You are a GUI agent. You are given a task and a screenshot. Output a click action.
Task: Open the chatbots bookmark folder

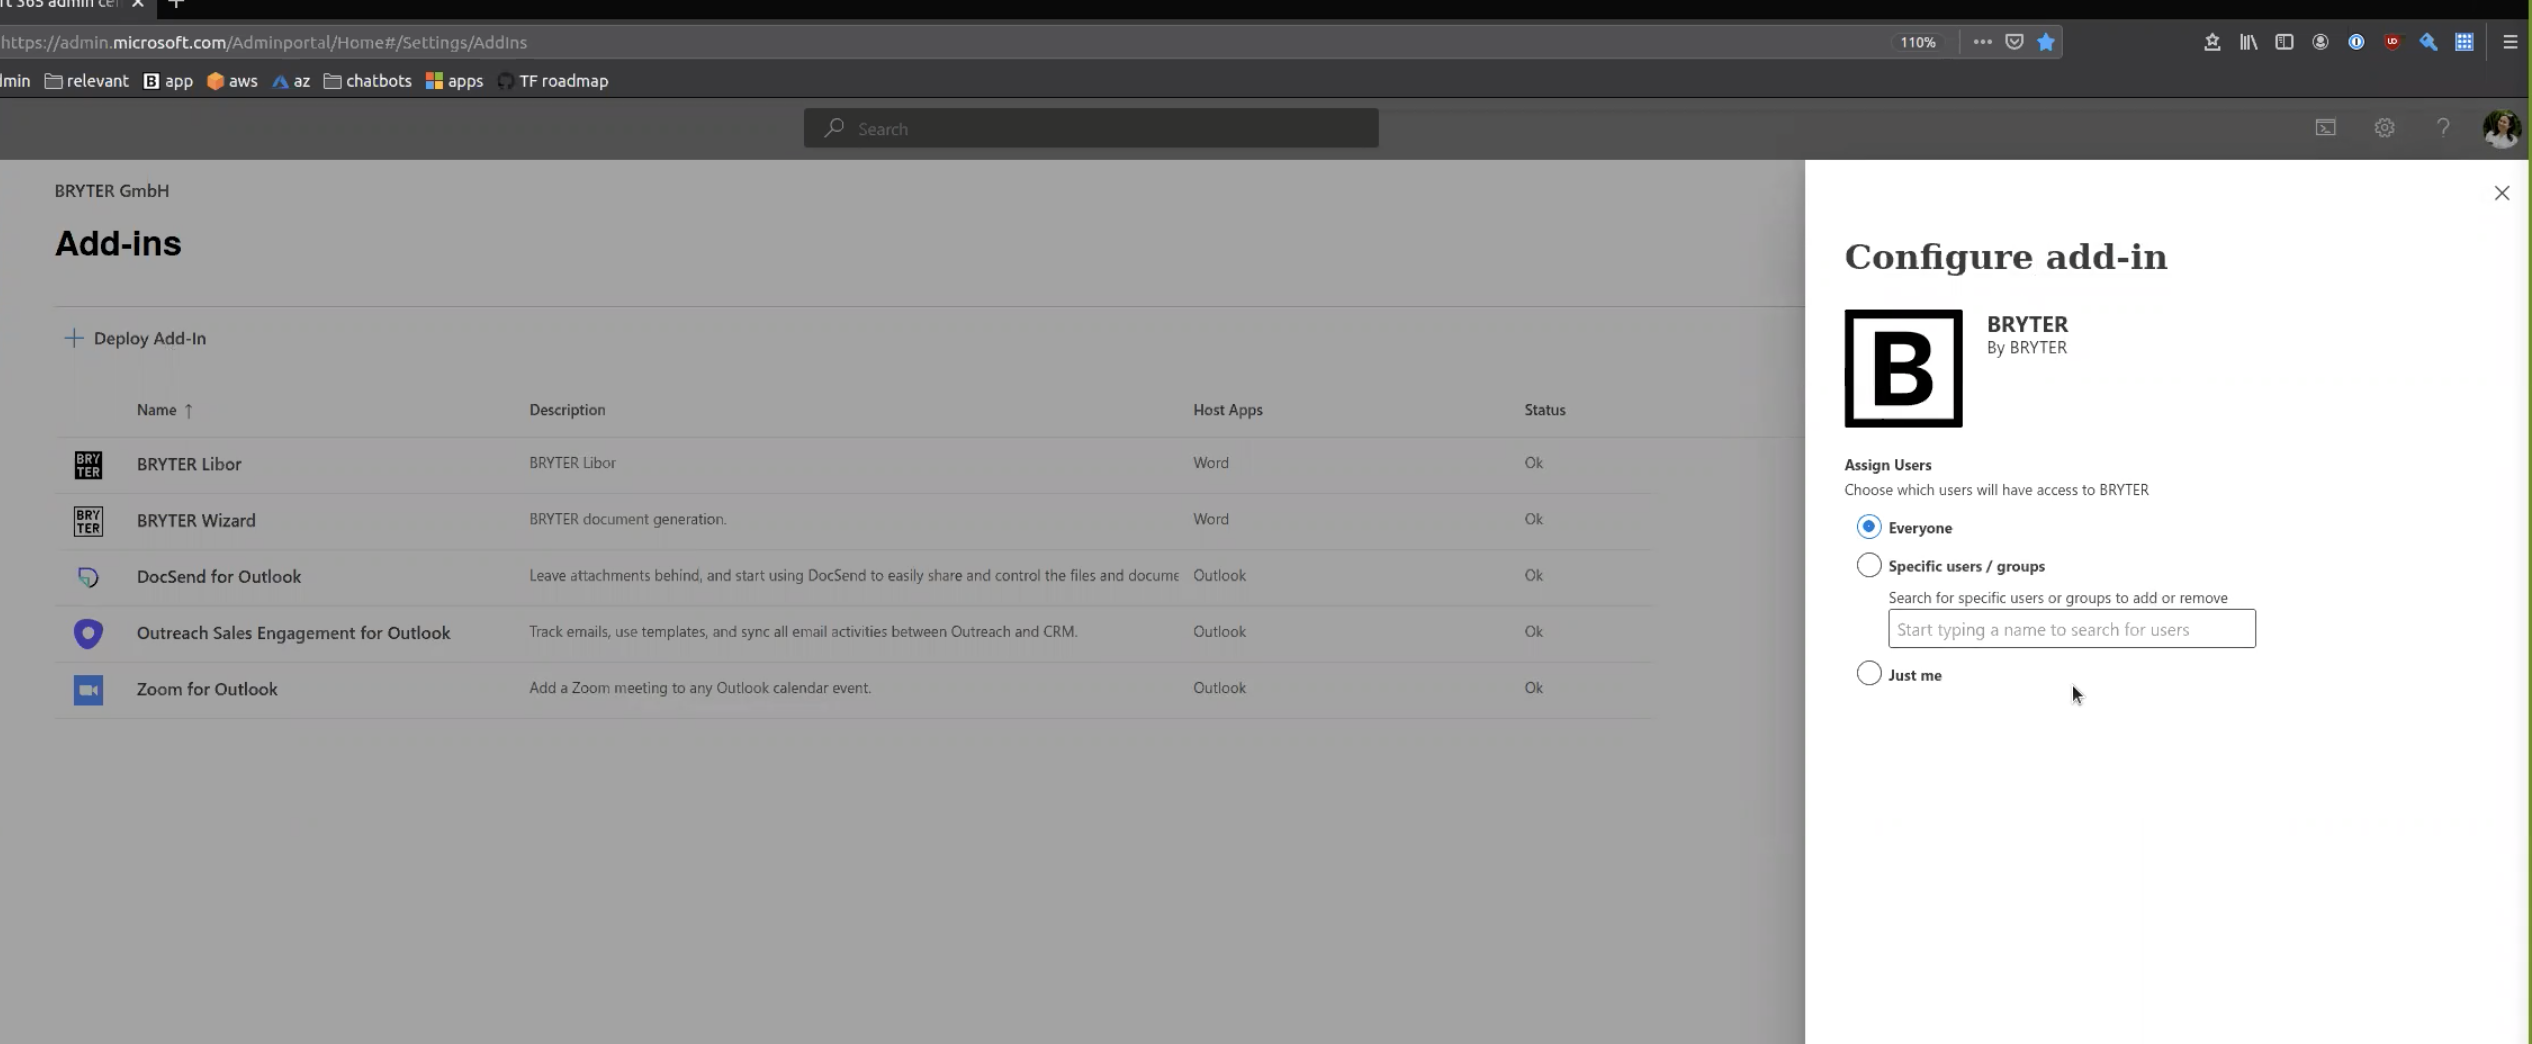pyautogui.click(x=367, y=81)
